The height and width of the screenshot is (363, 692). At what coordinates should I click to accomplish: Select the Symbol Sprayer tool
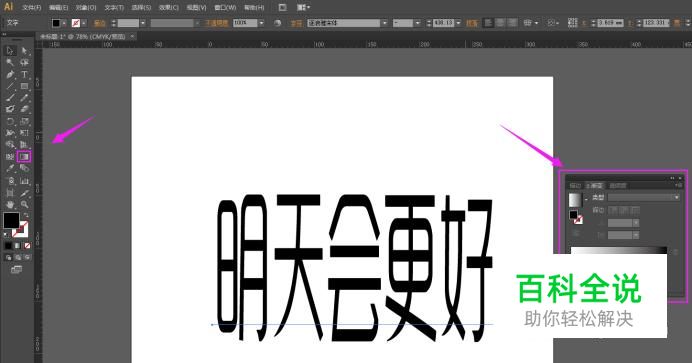pyautogui.click(x=10, y=181)
